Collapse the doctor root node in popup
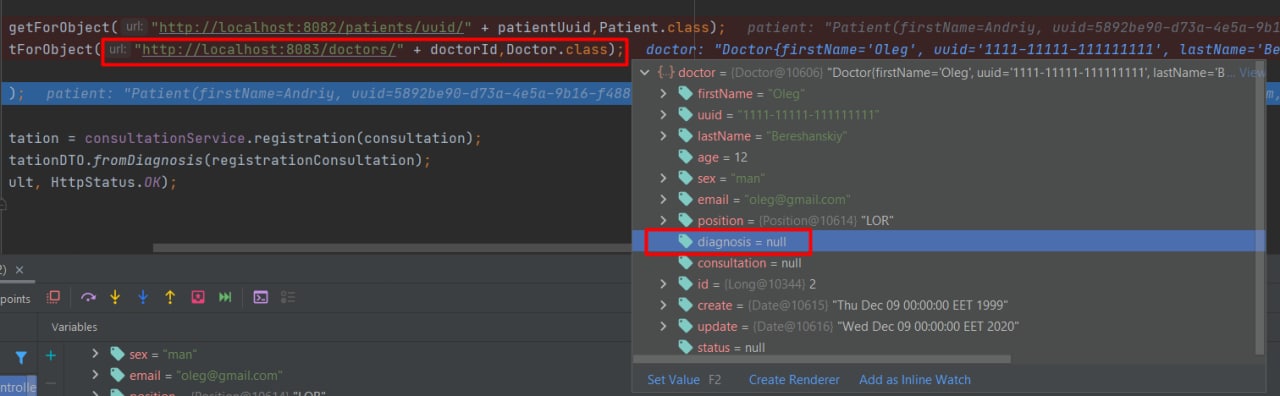1280x396 pixels. pos(645,73)
